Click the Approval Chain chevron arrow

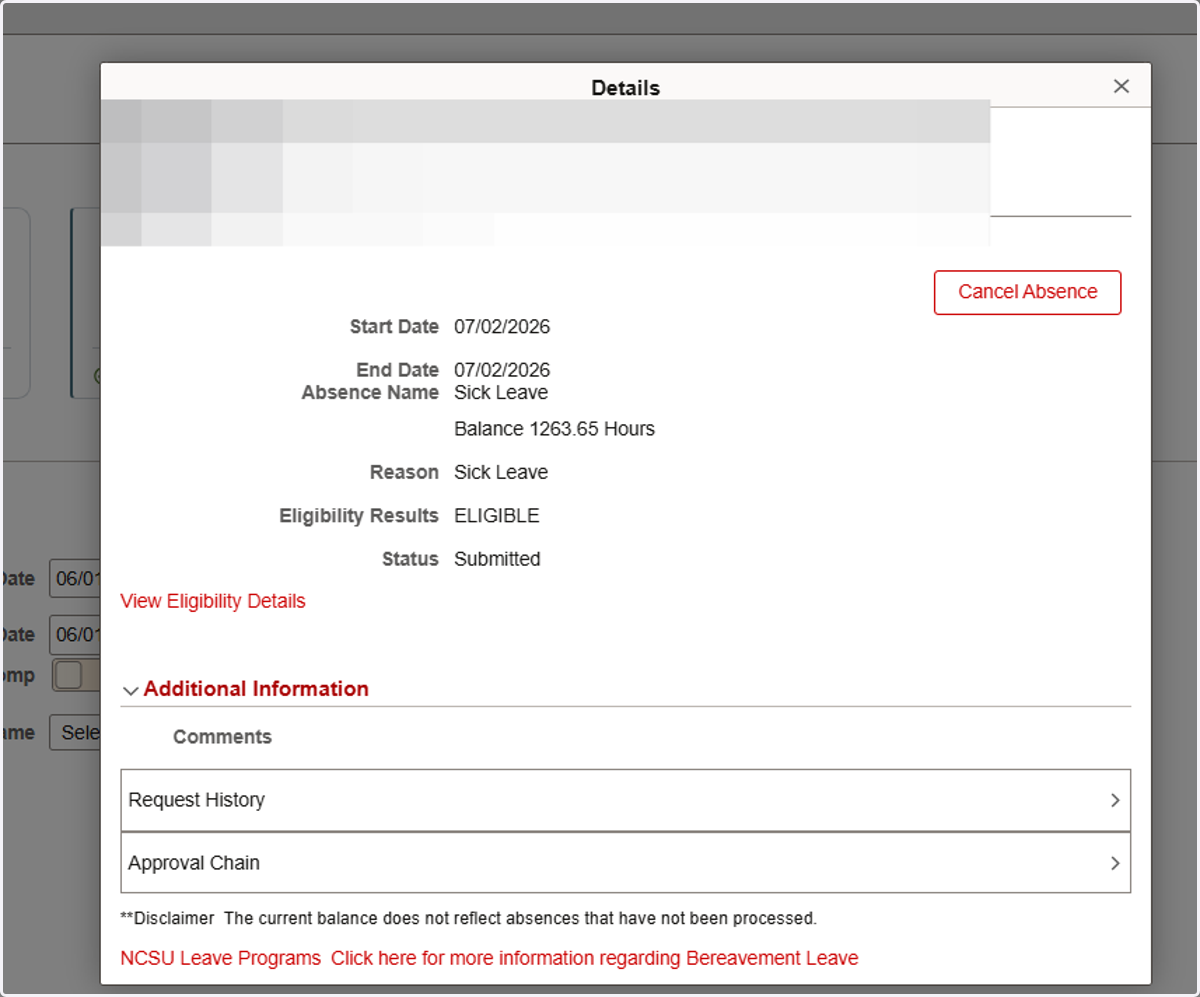[x=1115, y=863]
